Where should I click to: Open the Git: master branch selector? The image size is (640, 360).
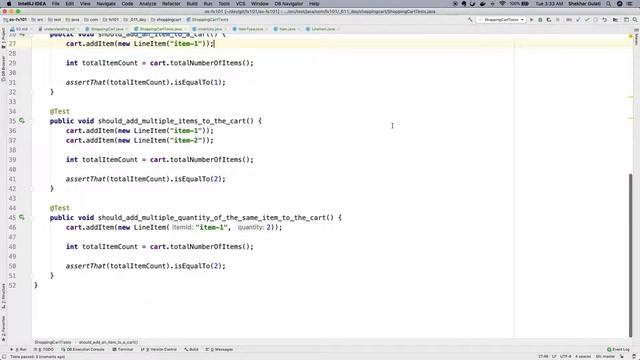coord(605,356)
